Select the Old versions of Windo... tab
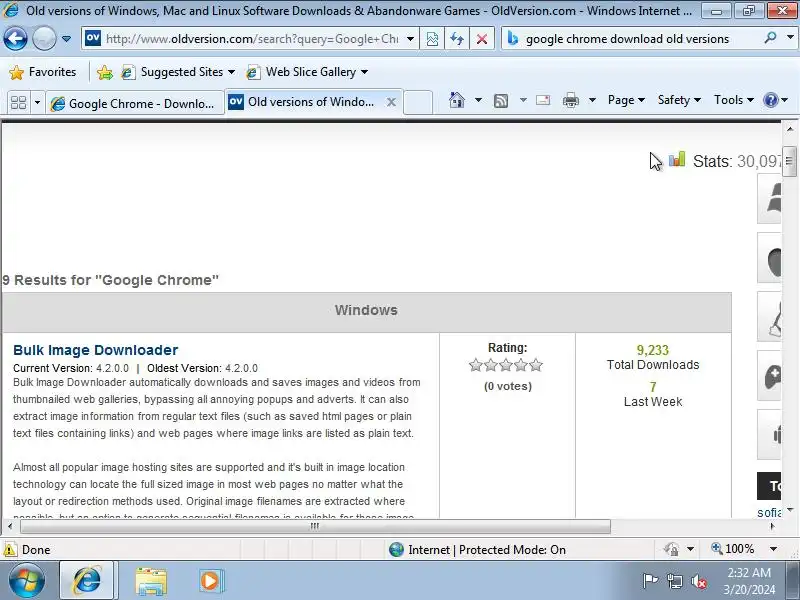The width and height of the screenshot is (800, 600). pos(304,102)
